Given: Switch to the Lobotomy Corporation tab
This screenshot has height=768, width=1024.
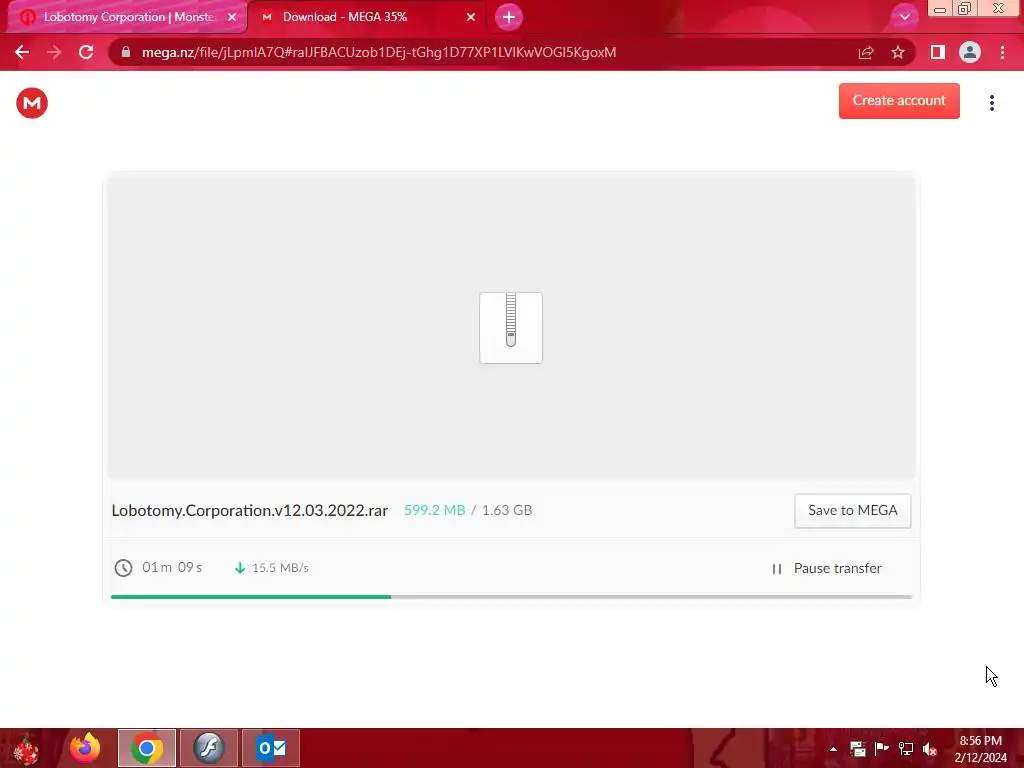Looking at the screenshot, I should click(x=127, y=17).
